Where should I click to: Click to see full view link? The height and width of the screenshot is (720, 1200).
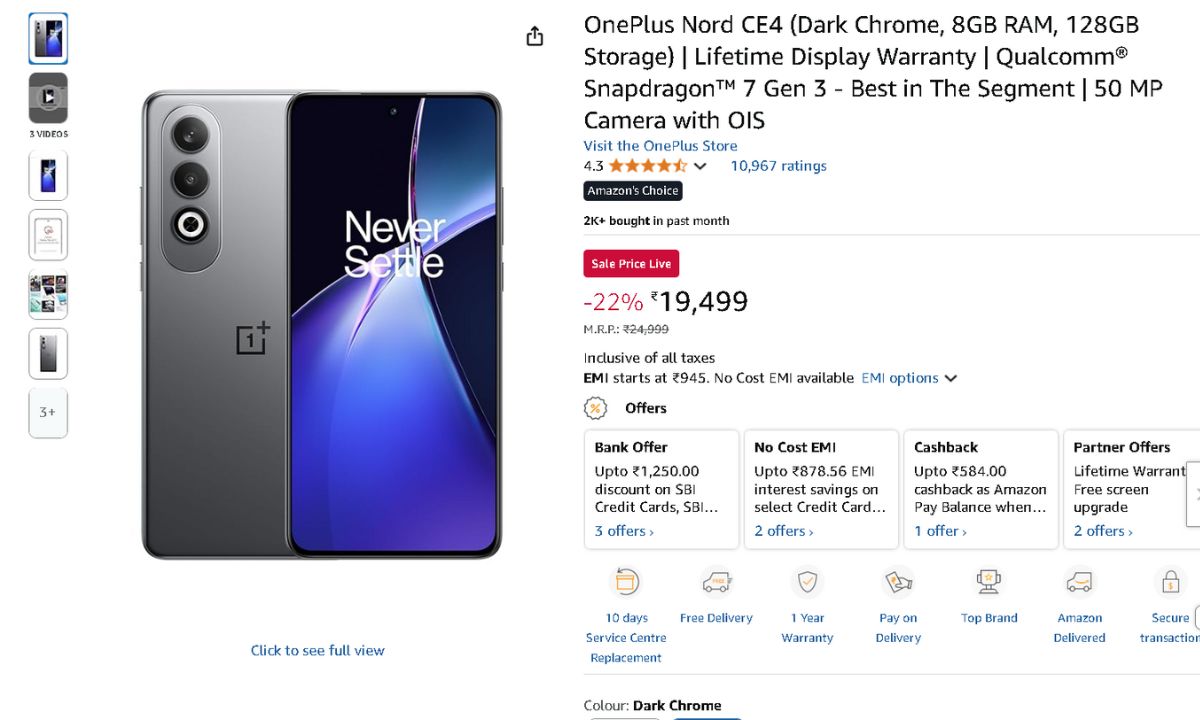[317, 650]
